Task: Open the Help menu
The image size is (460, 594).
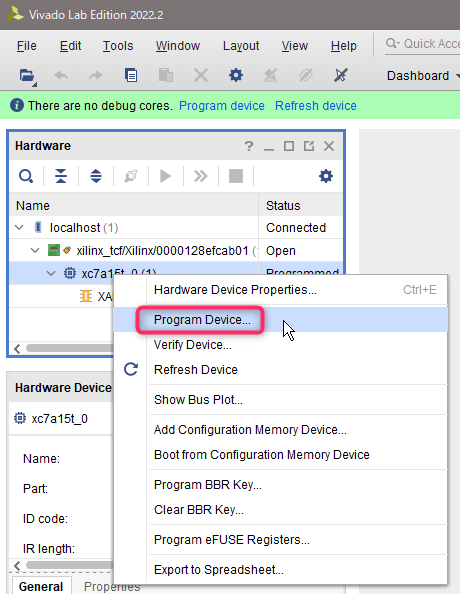Action: click(x=343, y=46)
